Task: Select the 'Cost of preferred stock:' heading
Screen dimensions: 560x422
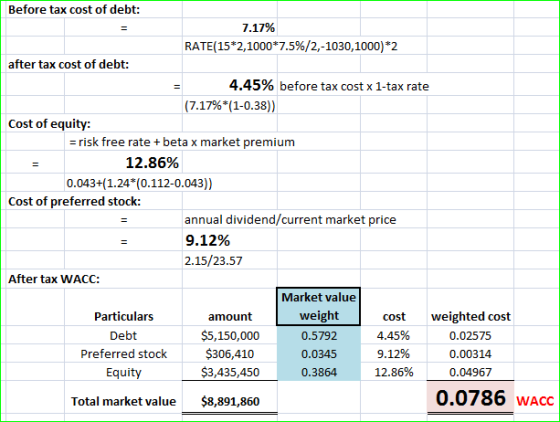Action: point(74,201)
